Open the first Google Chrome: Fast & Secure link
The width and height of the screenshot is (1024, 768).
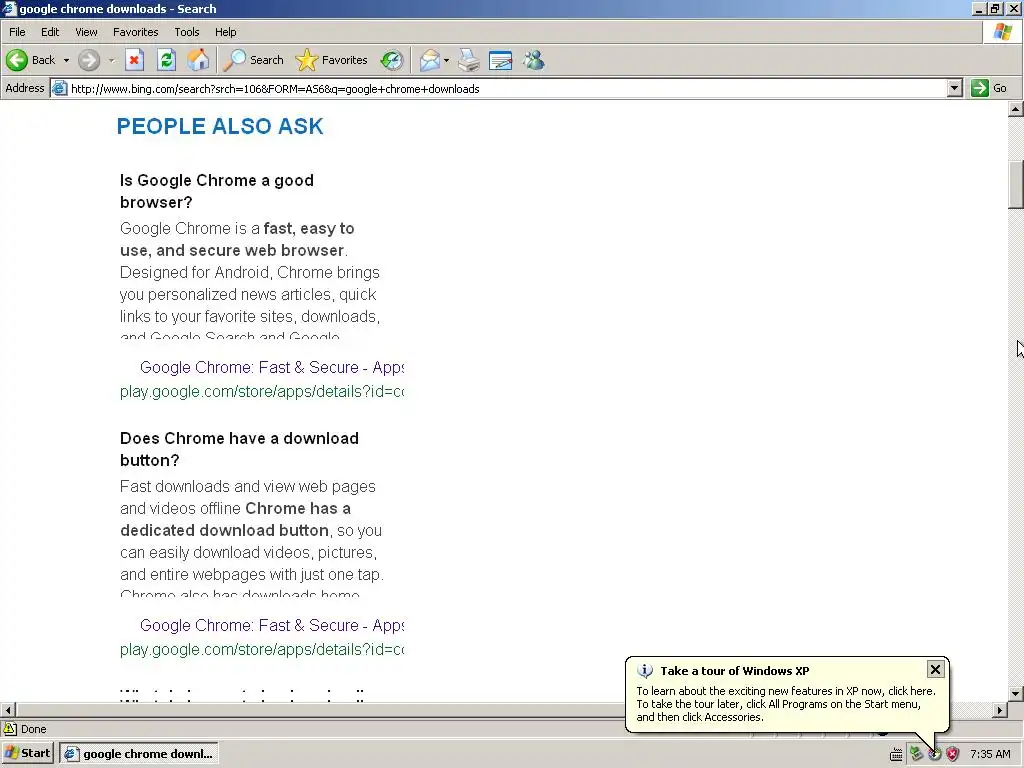[272, 367]
